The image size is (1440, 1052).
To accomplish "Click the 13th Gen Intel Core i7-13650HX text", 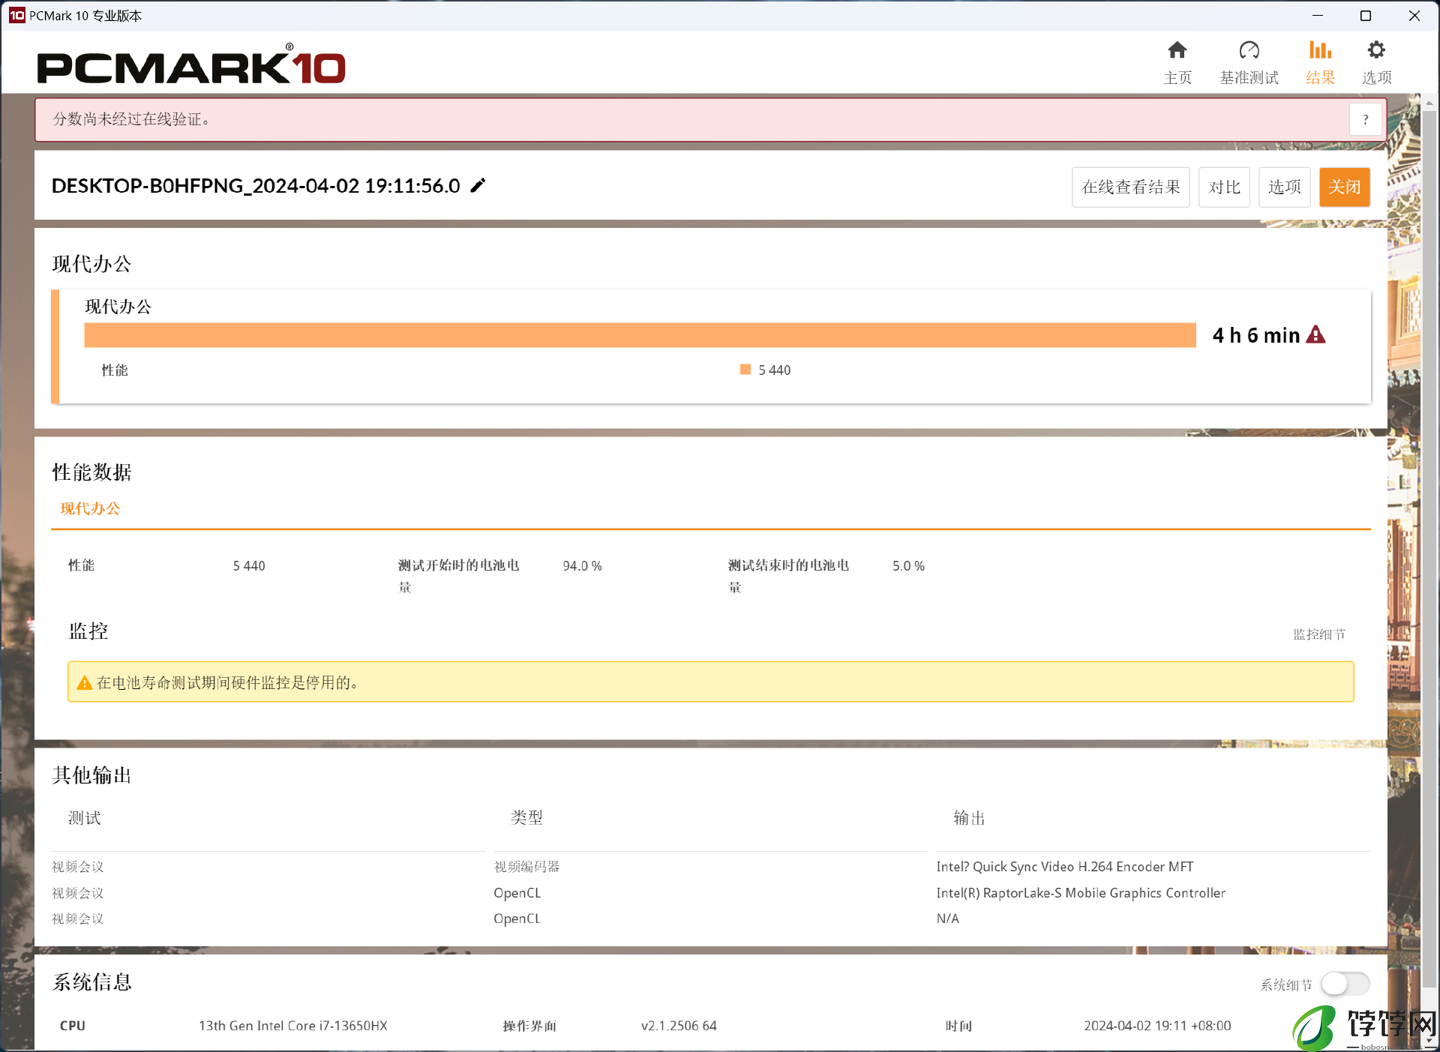I will [x=293, y=1026].
